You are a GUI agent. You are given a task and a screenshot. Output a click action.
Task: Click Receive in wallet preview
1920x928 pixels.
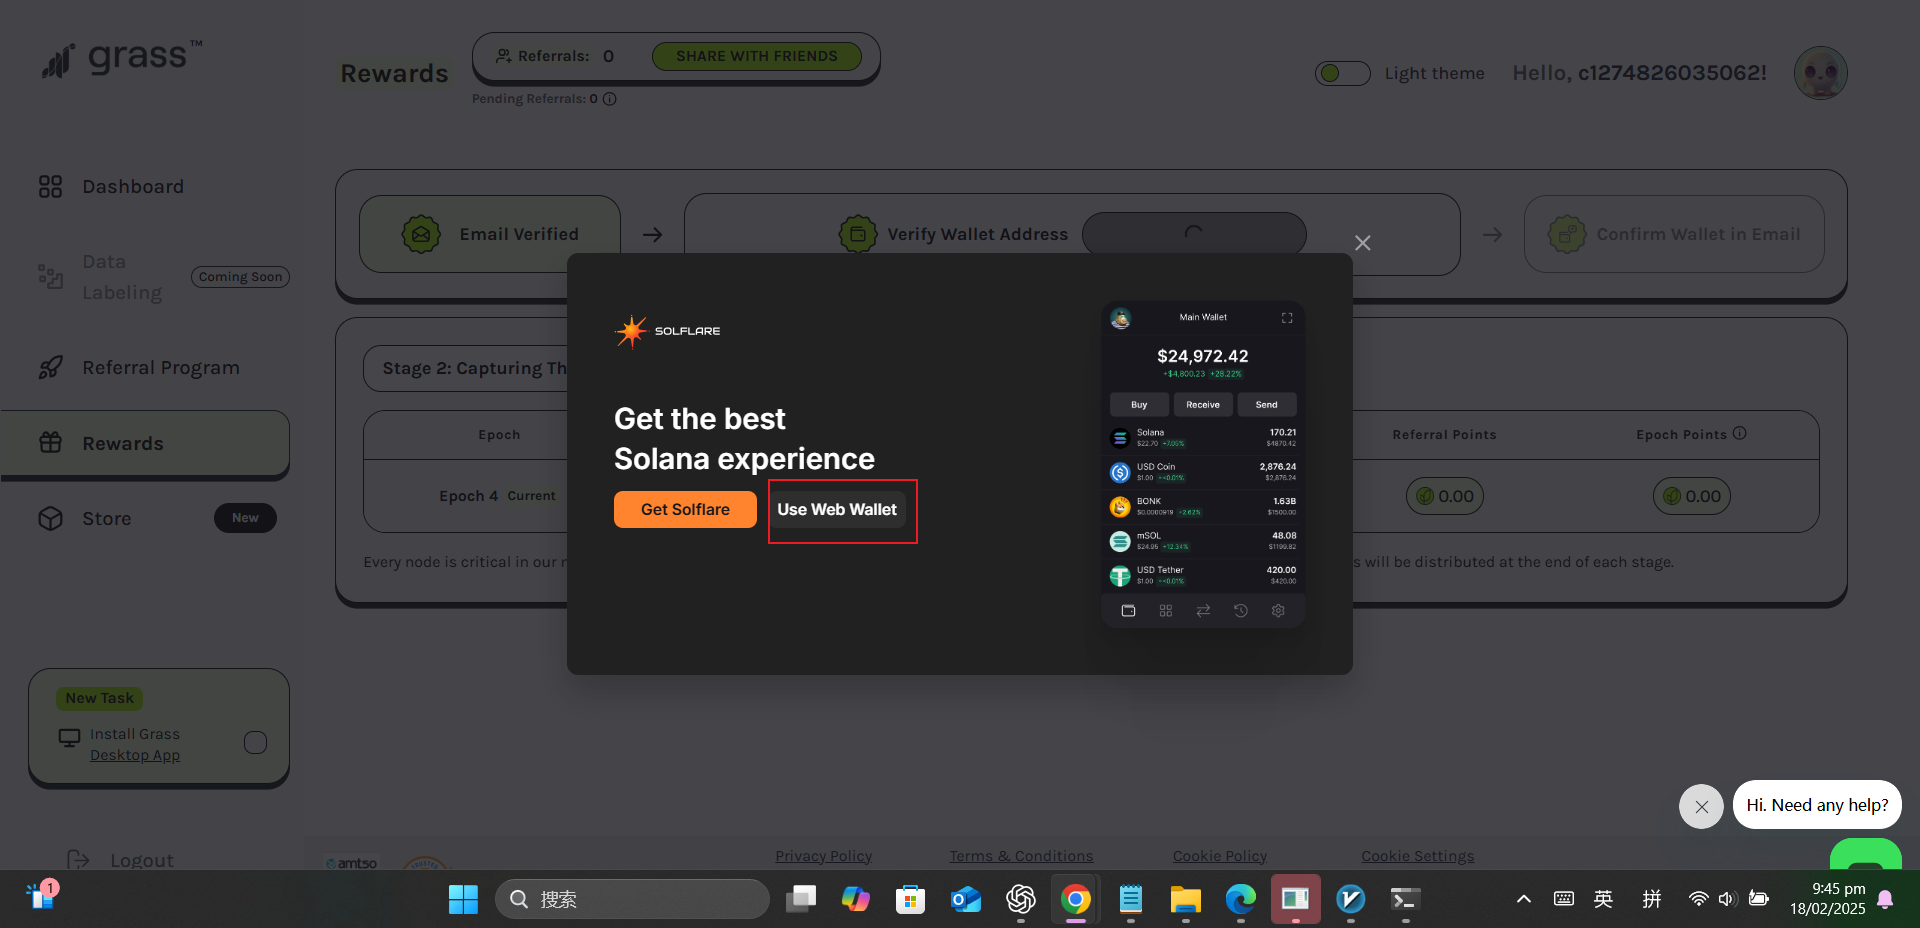pyautogui.click(x=1203, y=405)
